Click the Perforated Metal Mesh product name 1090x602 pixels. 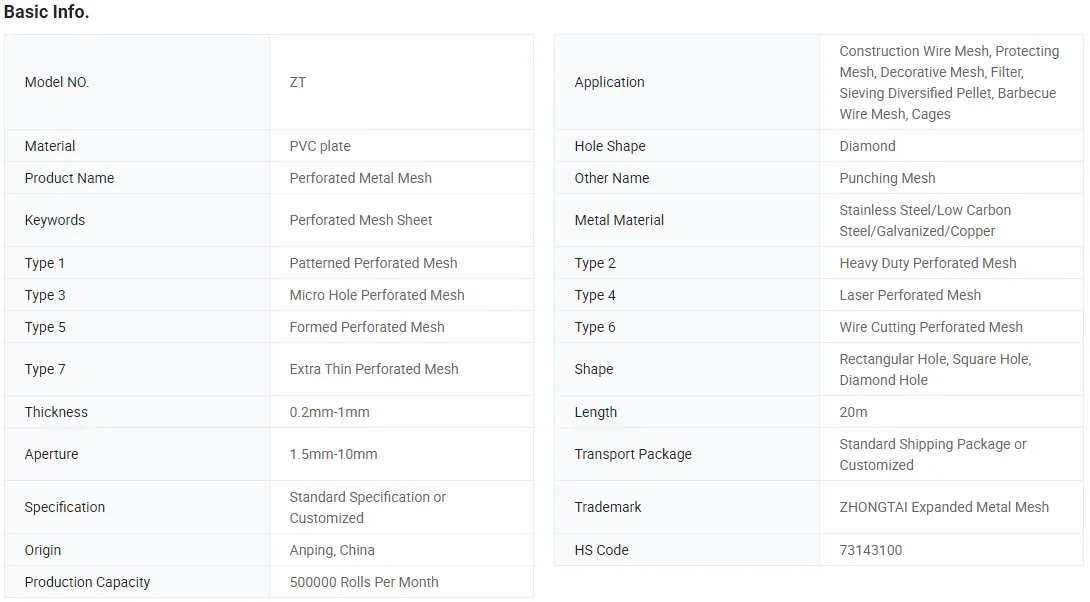360,178
